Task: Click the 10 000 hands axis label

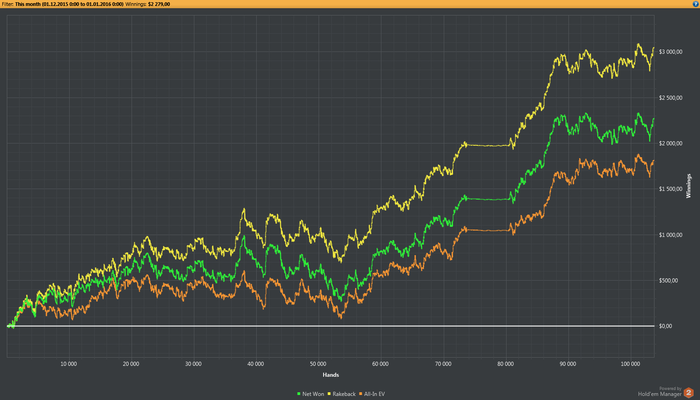Action: (x=69, y=364)
